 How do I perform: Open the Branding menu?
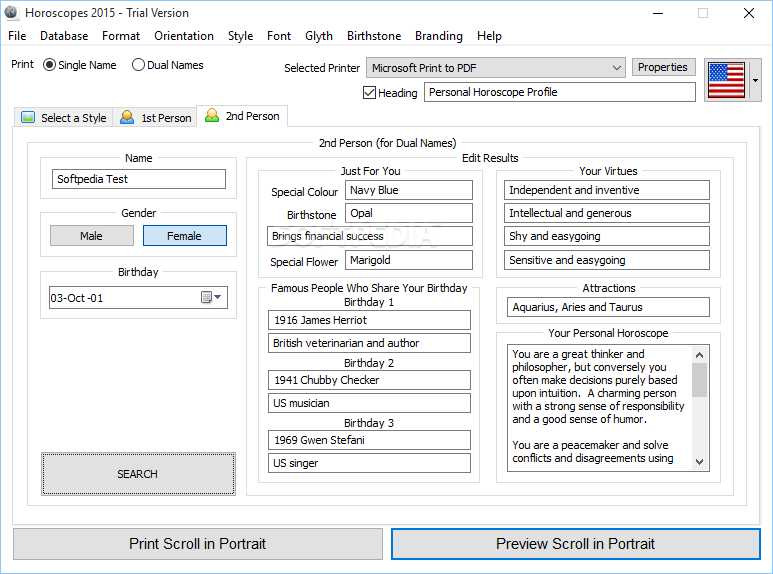point(439,36)
